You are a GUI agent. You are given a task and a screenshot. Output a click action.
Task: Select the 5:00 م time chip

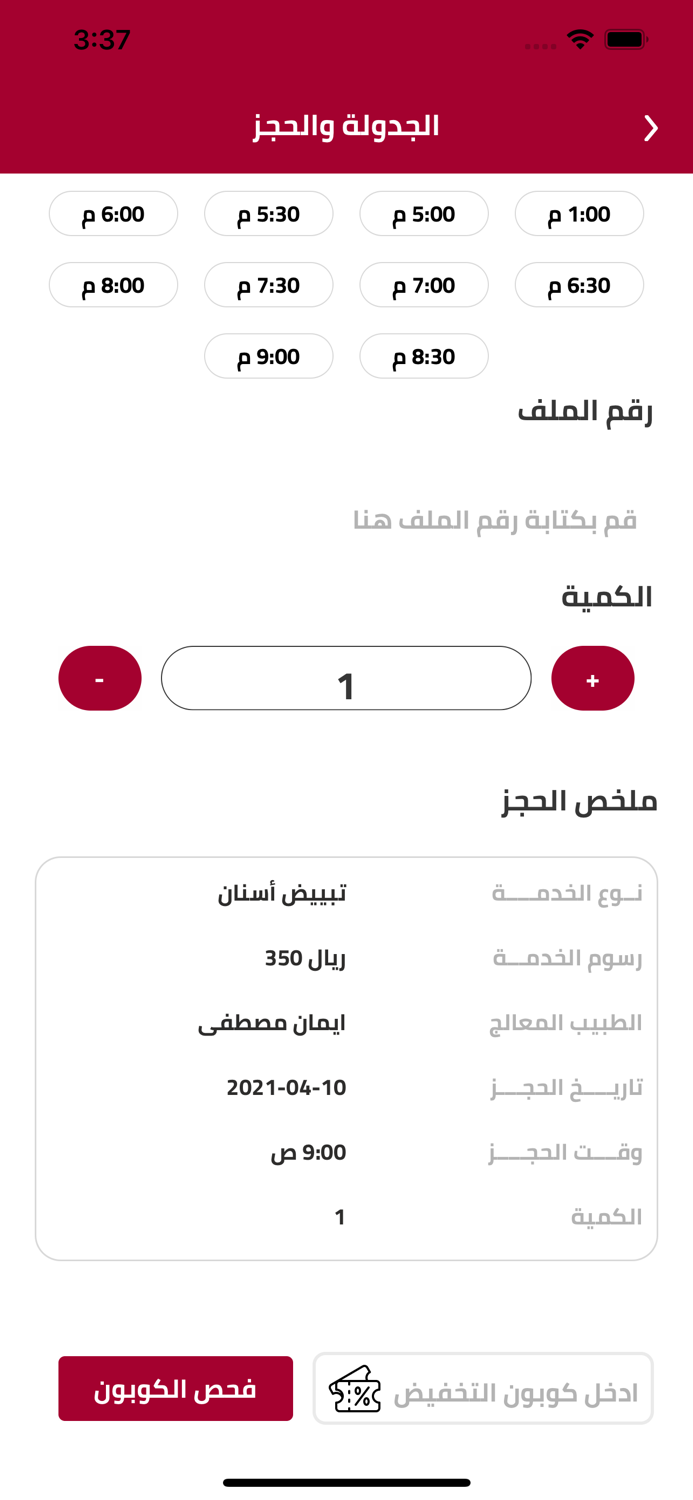424,213
